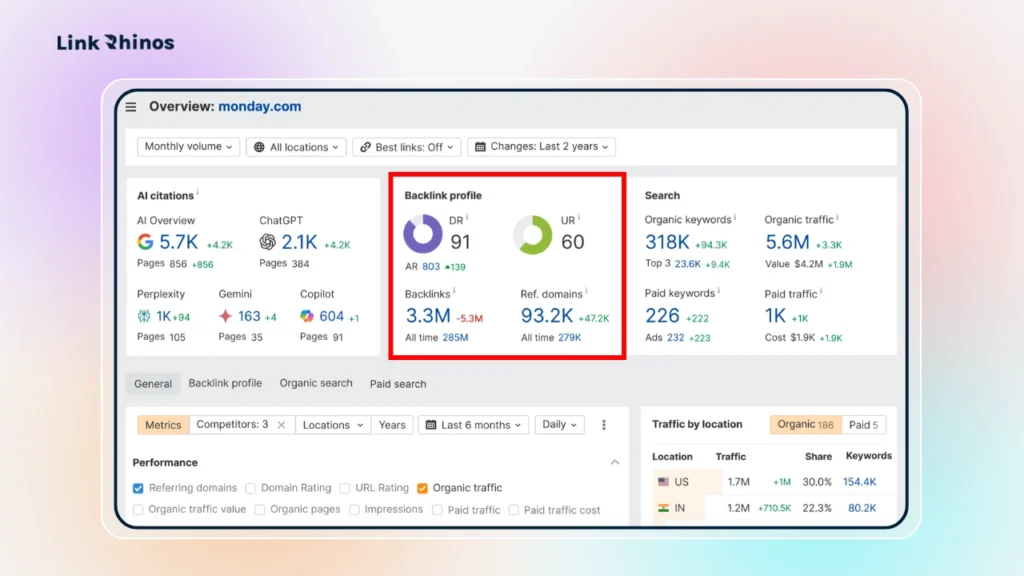Click the Years button
Viewport: 1024px width, 576px height.
click(392, 425)
